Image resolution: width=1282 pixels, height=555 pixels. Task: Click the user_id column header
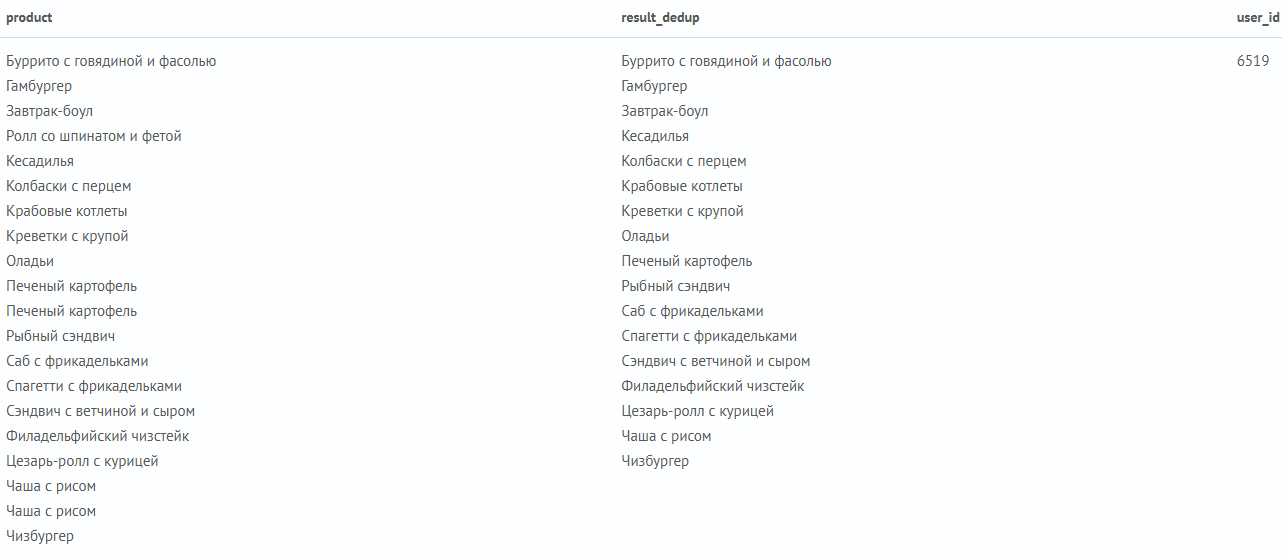1258,18
